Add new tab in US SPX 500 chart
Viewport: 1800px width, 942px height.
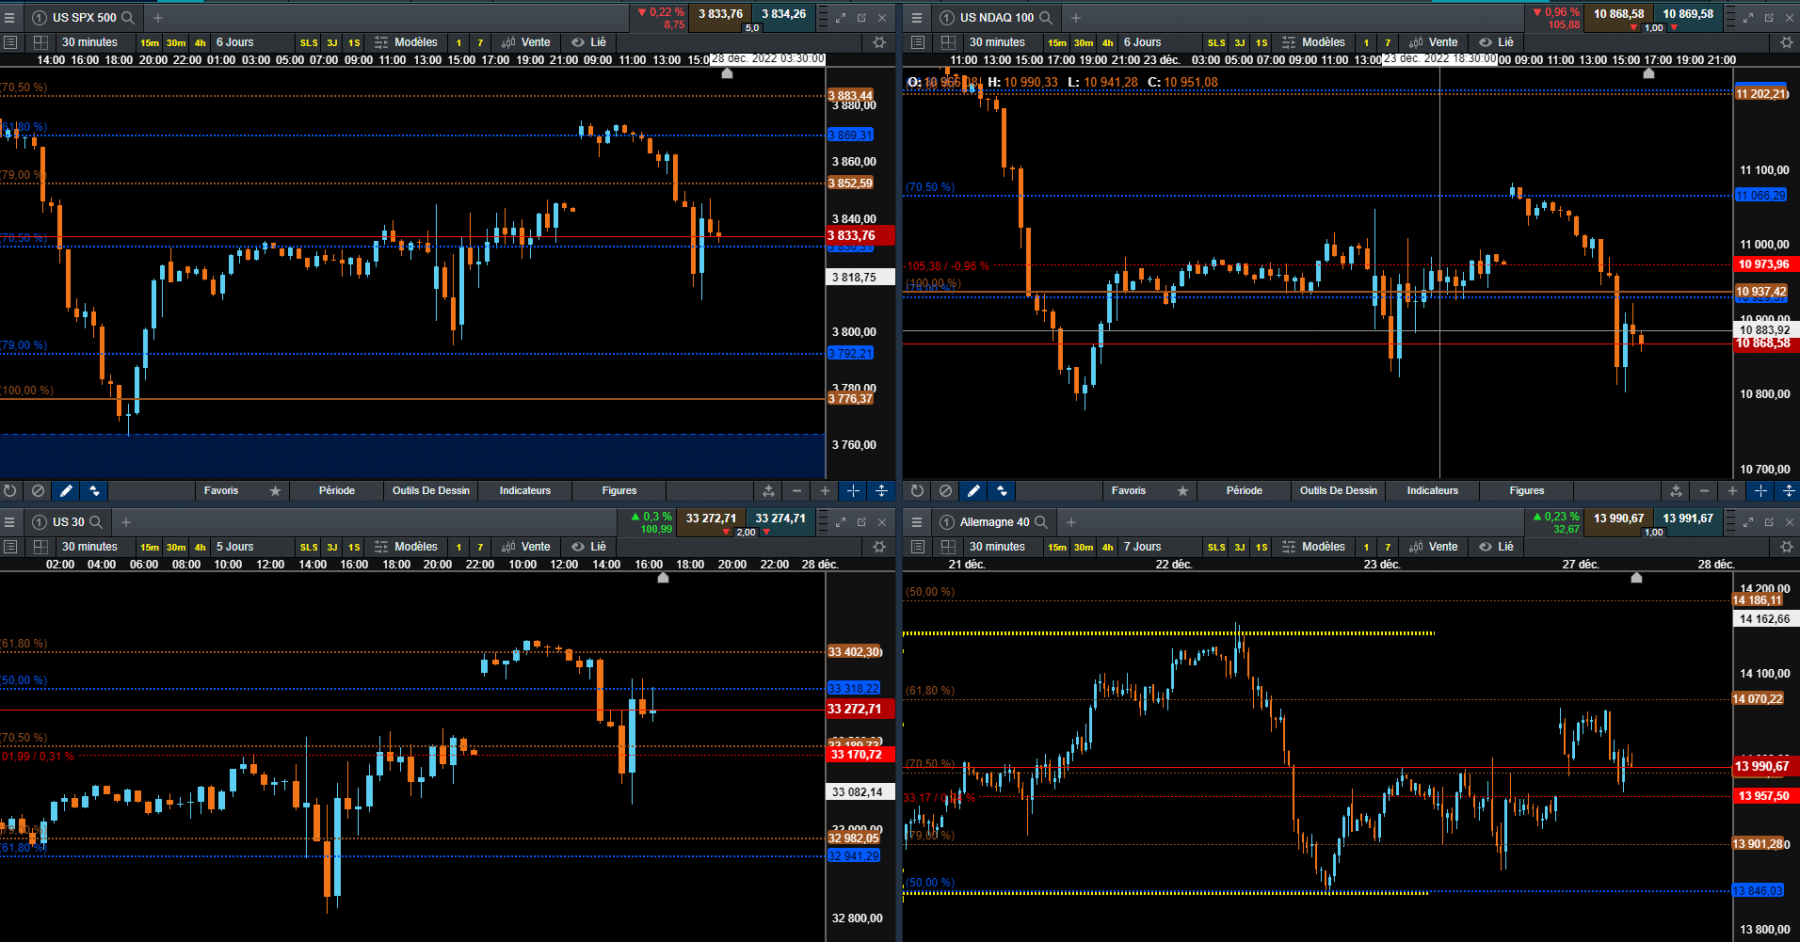coord(157,17)
